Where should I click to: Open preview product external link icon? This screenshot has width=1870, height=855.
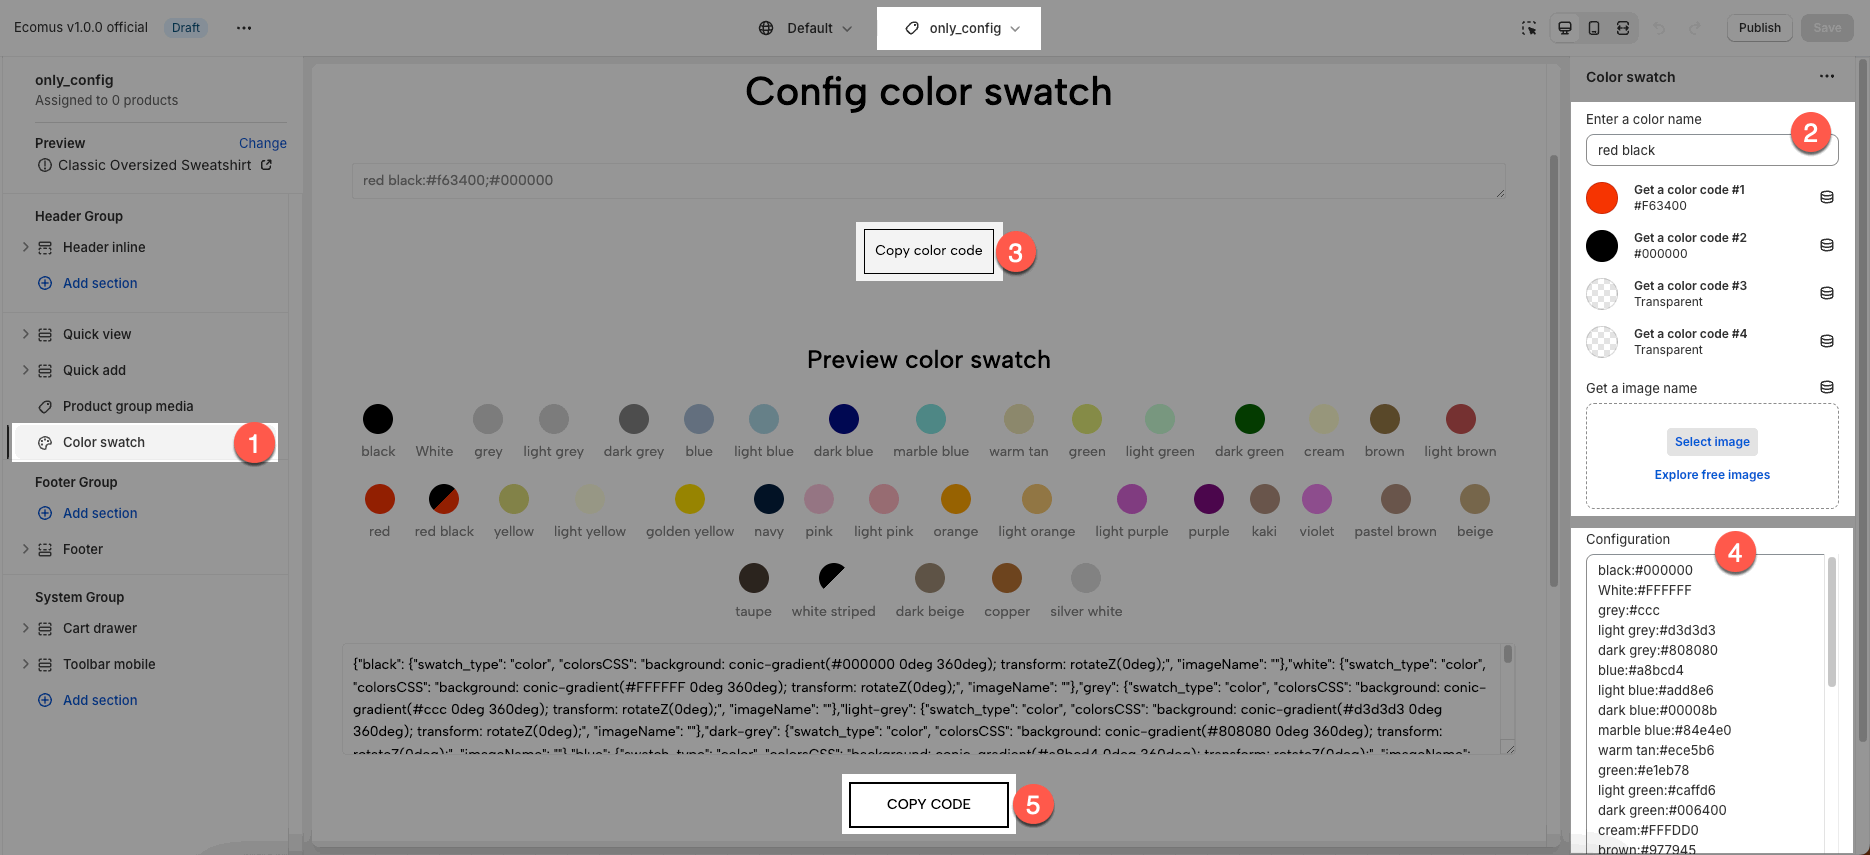(266, 165)
